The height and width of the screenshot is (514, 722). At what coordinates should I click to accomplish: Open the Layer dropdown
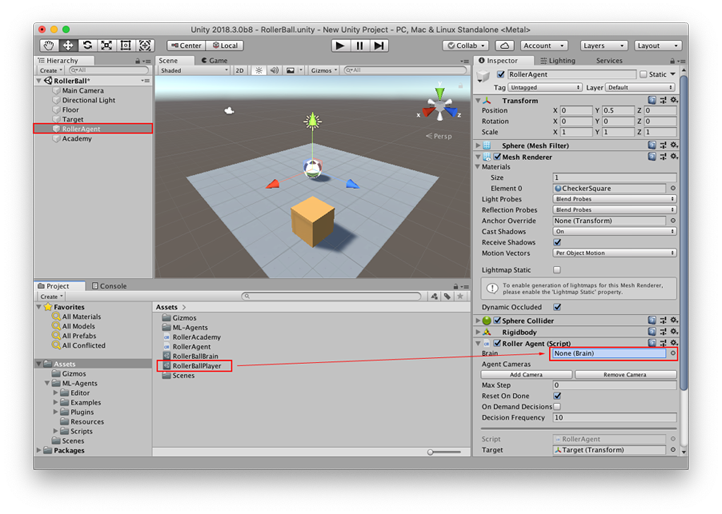point(641,88)
